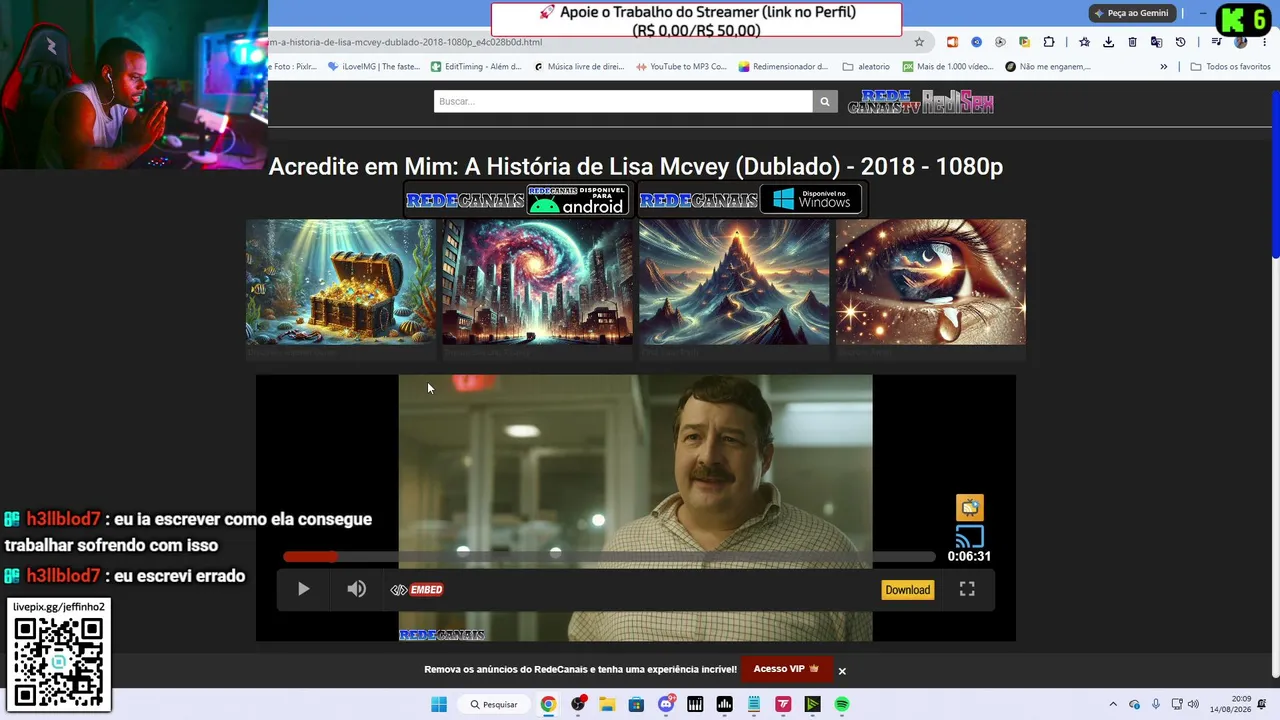The image size is (1280, 720).
Task: Open File Explorer from the taskbar
Action: [x=607, y=704]
